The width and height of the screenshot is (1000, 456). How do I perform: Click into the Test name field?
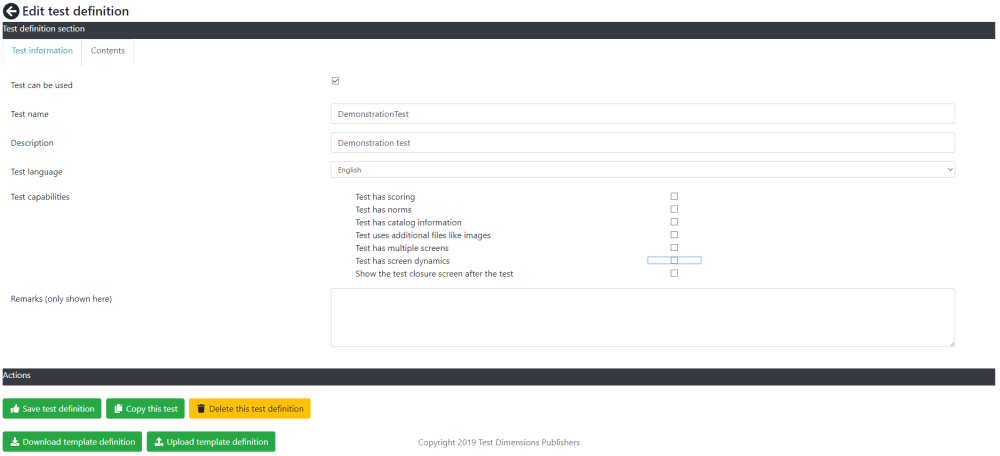click(x=643, y=114)
